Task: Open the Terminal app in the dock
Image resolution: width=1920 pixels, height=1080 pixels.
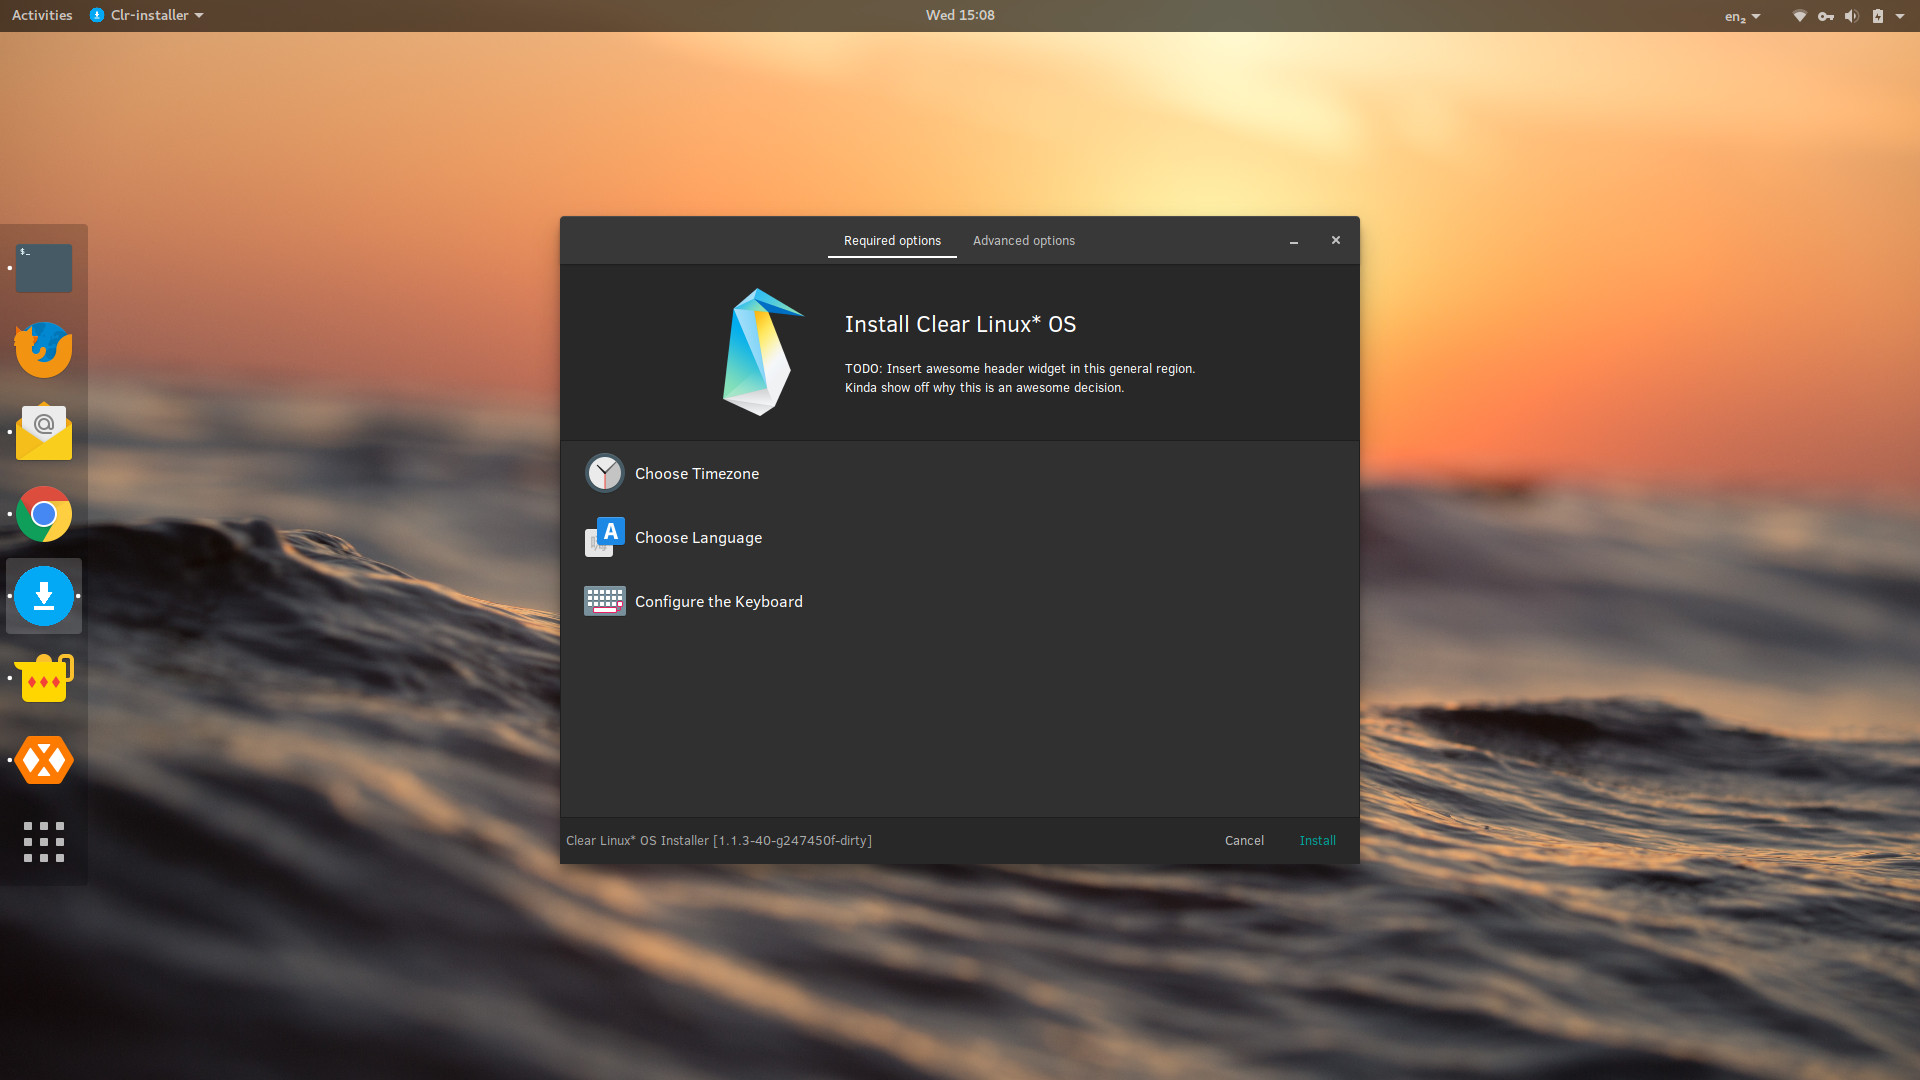Action: (44, 268)
